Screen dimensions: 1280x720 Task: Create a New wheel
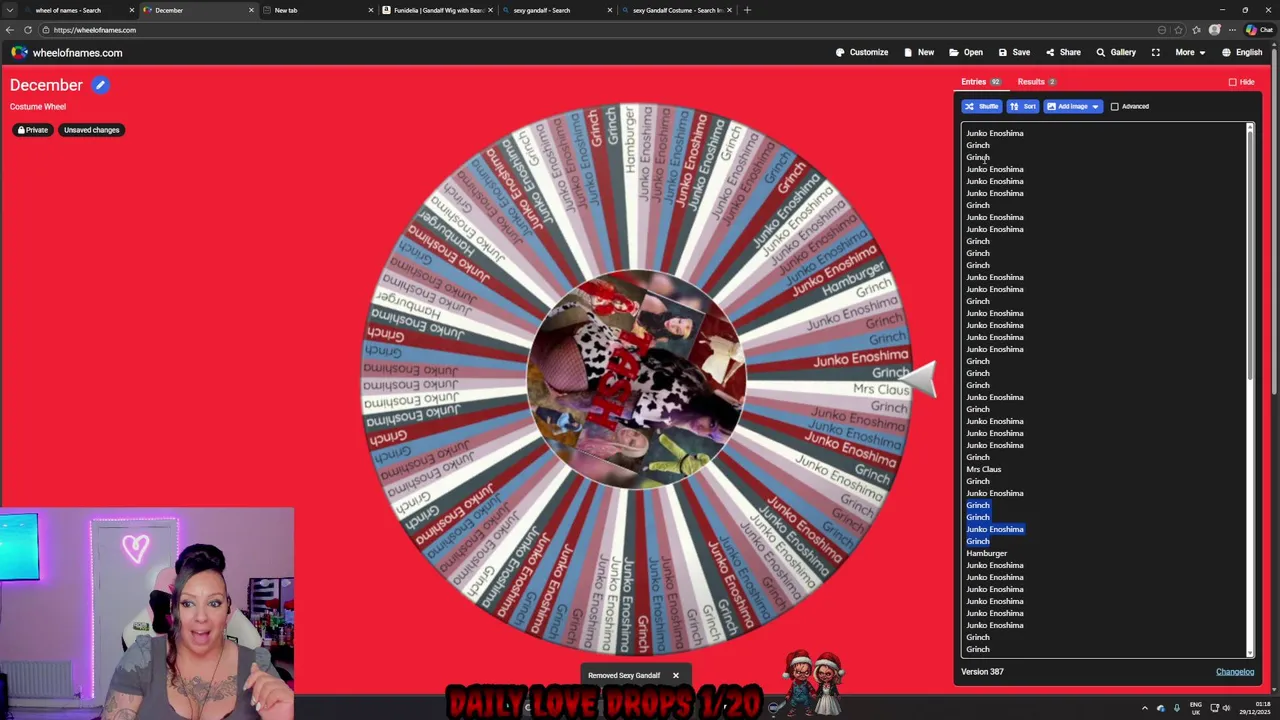pos(919,52)
